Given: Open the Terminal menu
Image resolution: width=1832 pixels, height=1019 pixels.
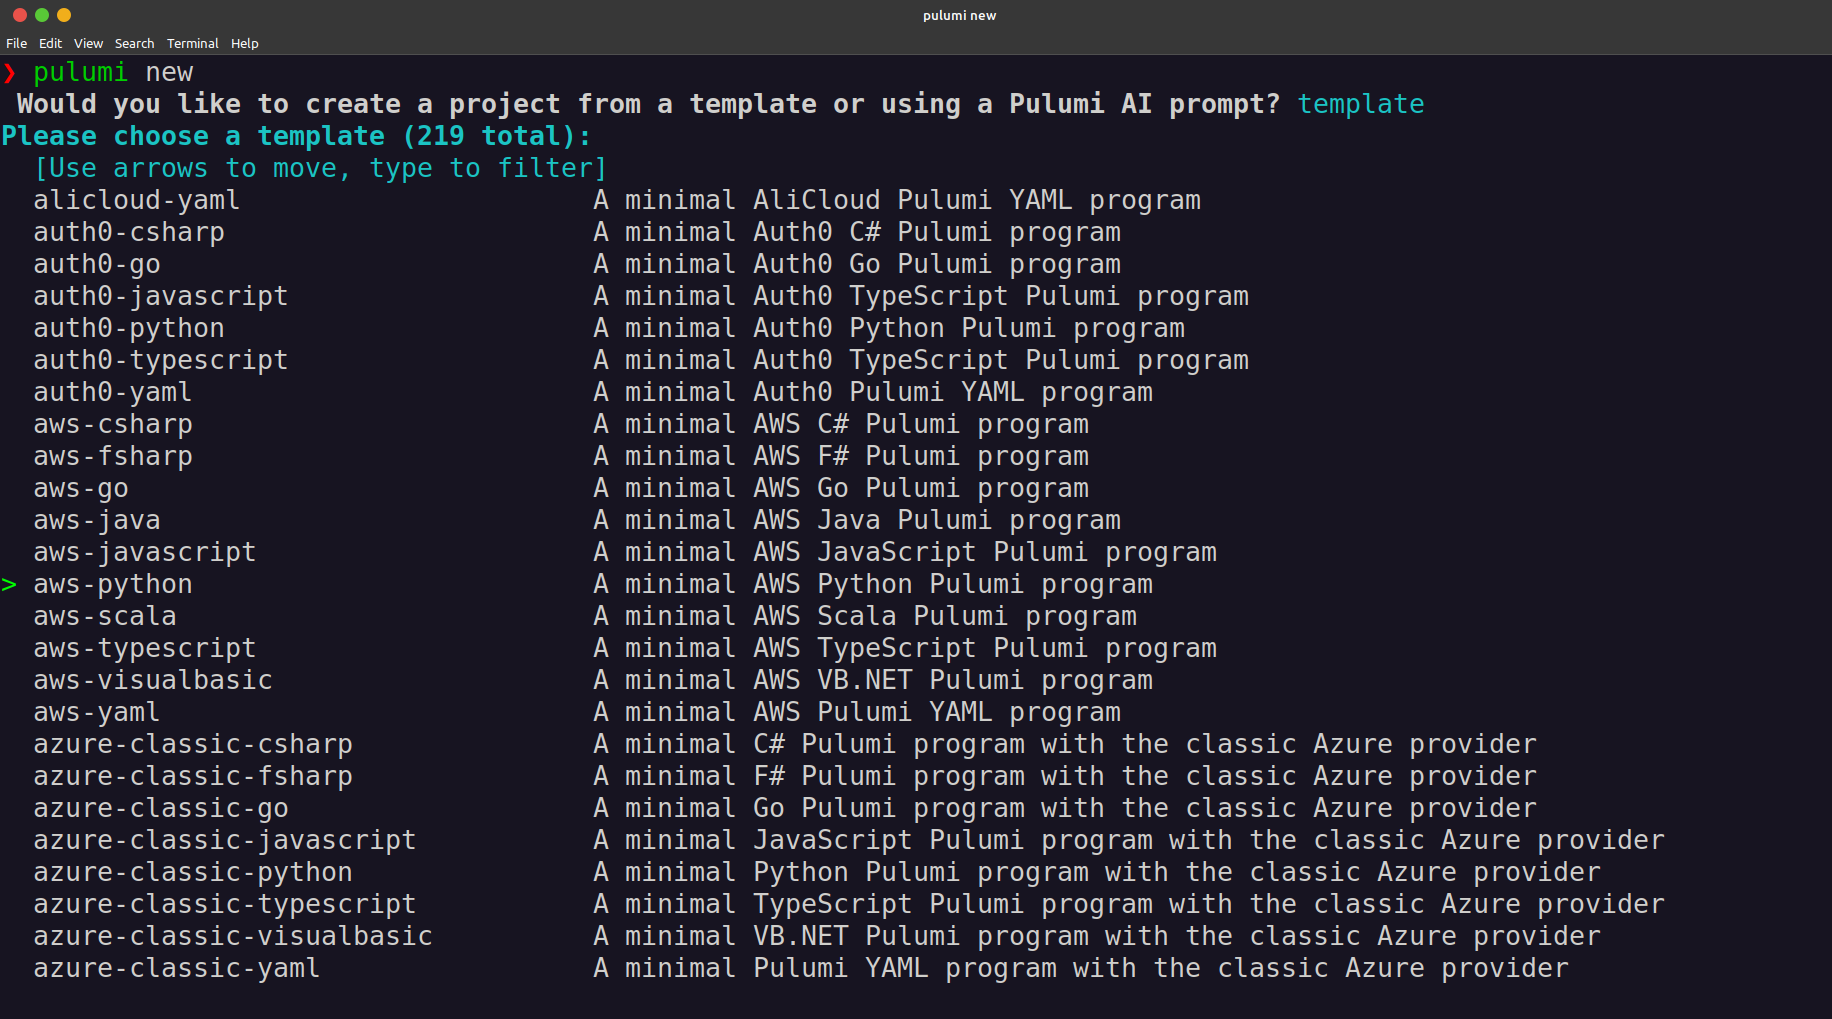Looking at the screenshot, I should tap(192, 43).
